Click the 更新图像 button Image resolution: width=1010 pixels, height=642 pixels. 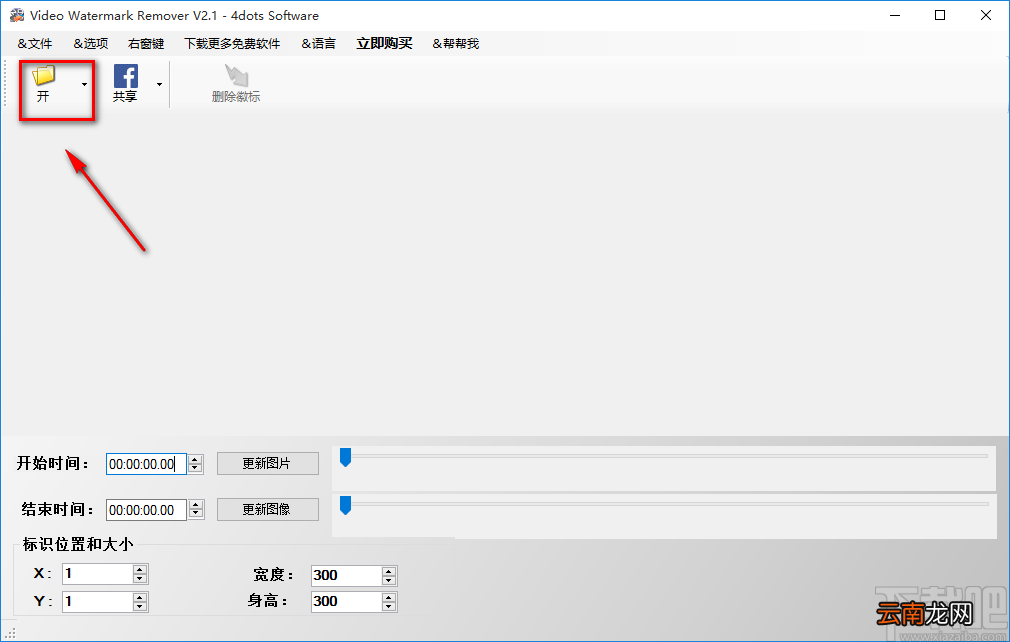pos(268,509)
